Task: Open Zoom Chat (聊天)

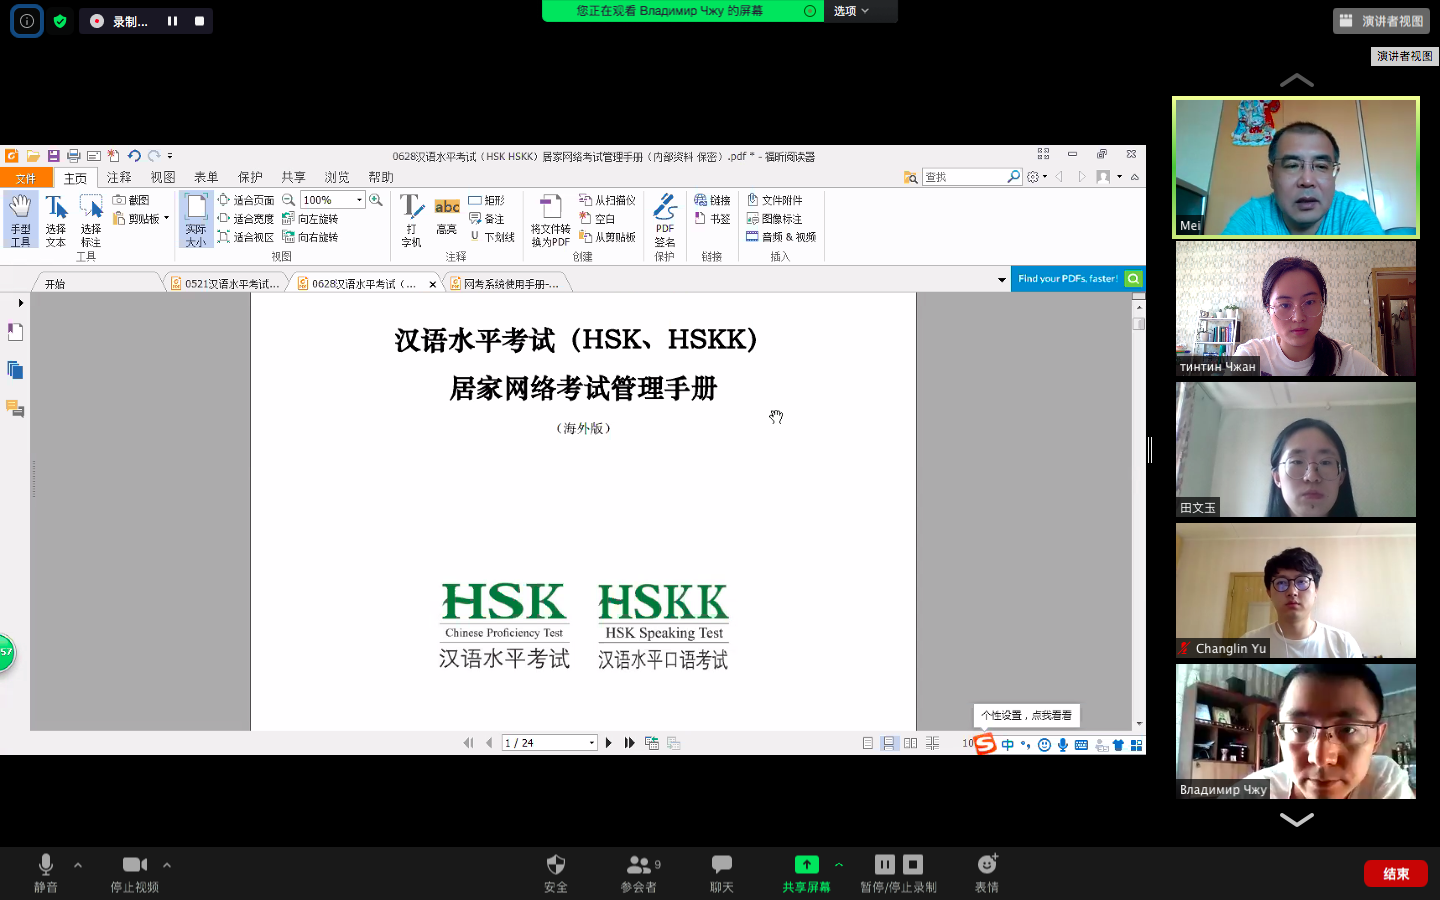Action: [x=722, y=872]
